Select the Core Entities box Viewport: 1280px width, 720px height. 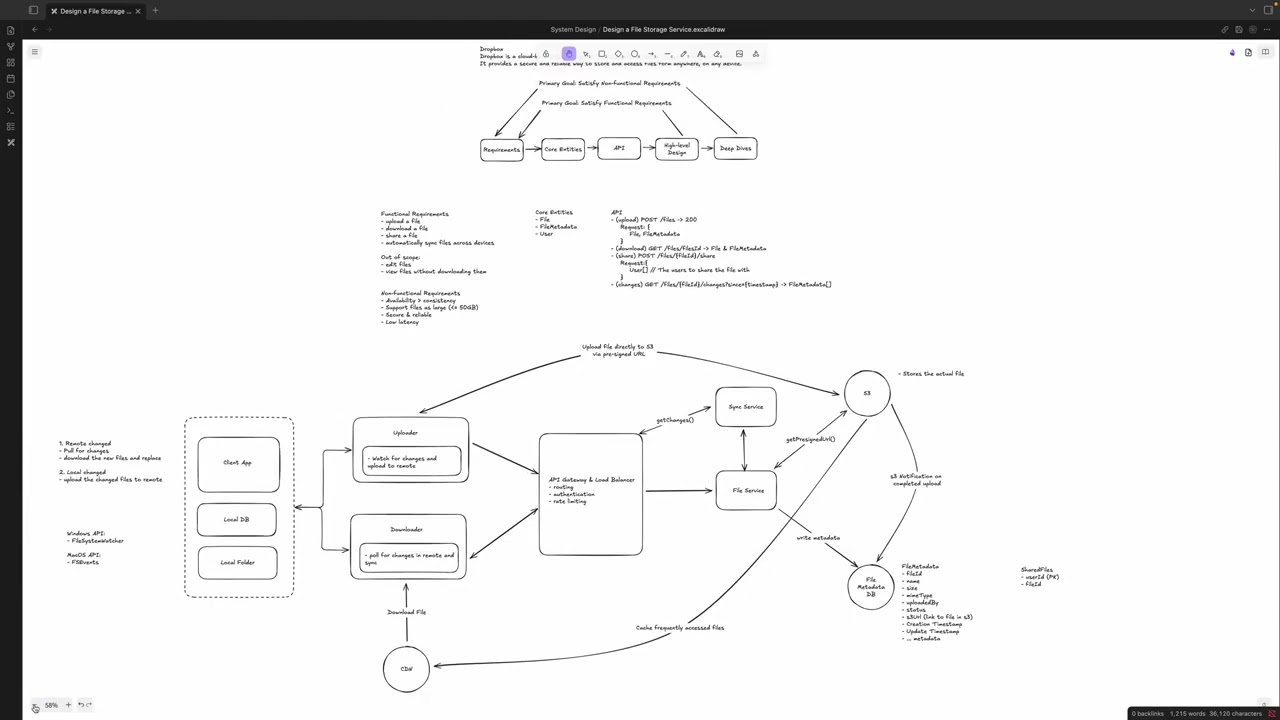pyautogui.click(x=563, y=149)
